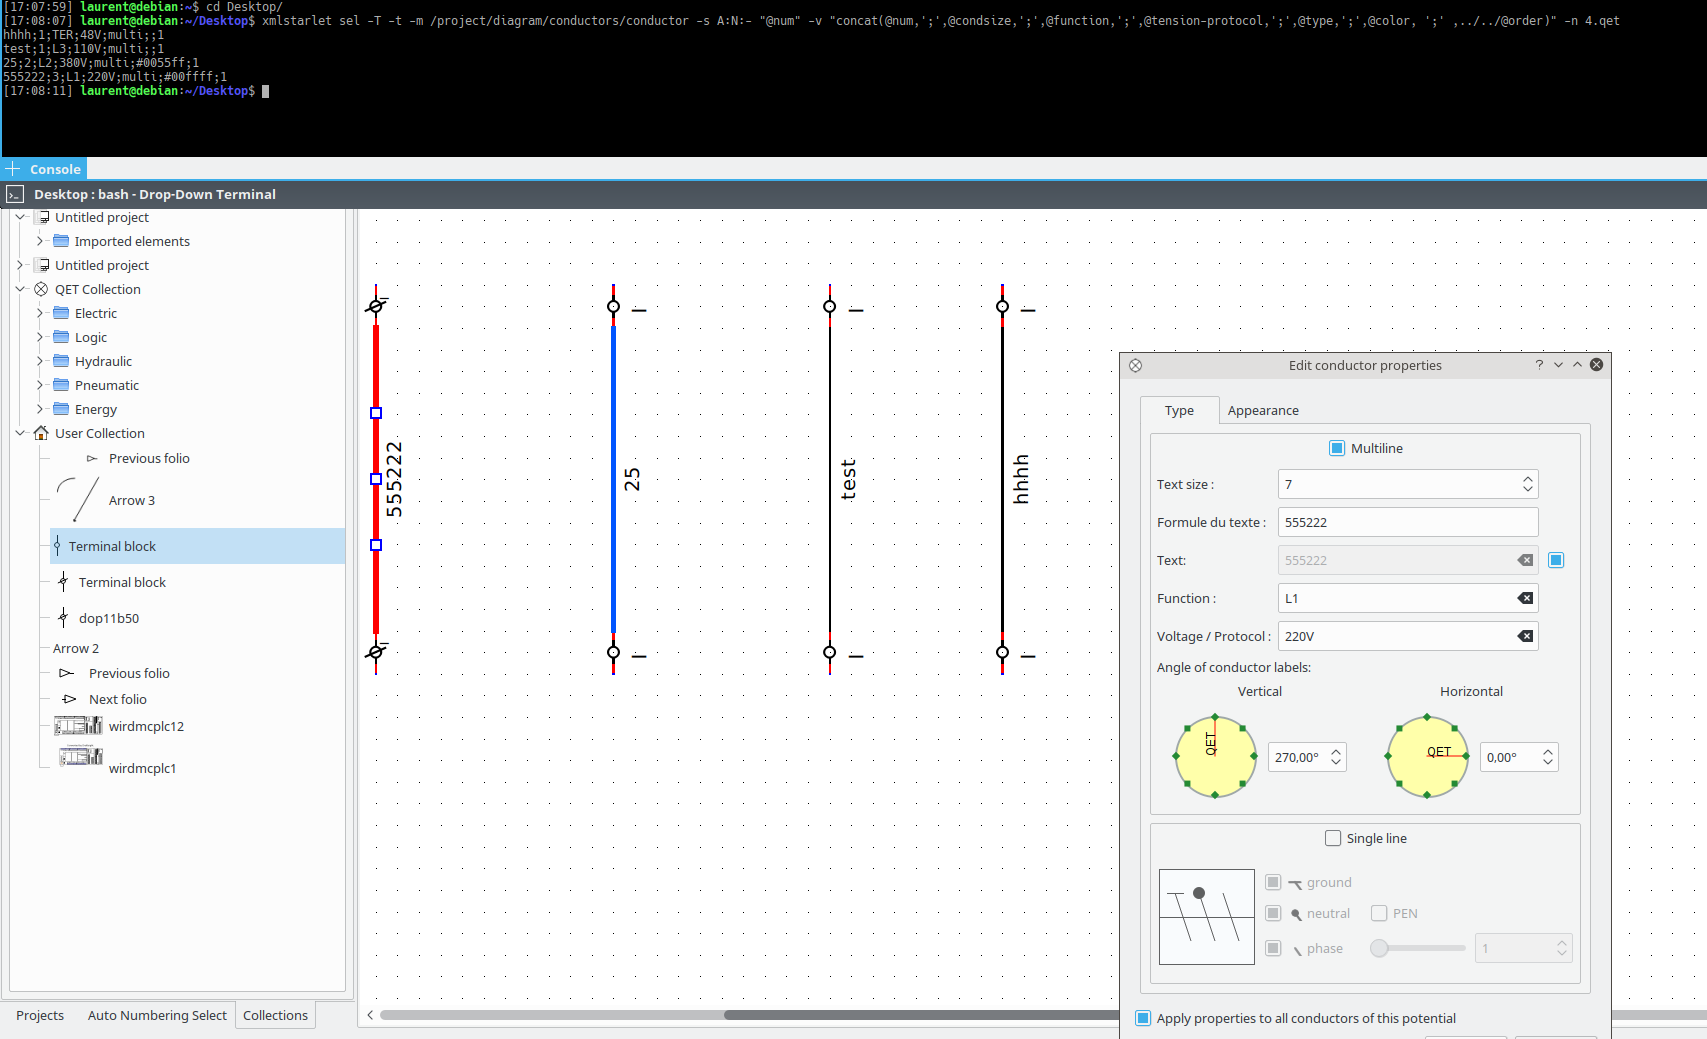Collapse the User Collection node
Image resolution: width=1707 pixels, height=1039 pixels.
[x=20, y=433]
